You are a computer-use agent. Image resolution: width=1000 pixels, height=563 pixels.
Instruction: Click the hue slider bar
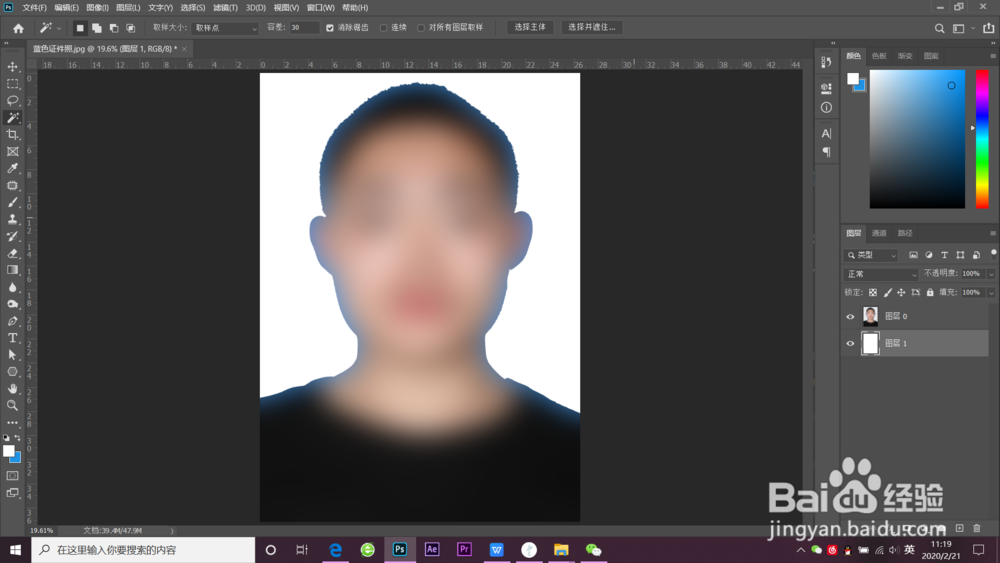point(982,139)
